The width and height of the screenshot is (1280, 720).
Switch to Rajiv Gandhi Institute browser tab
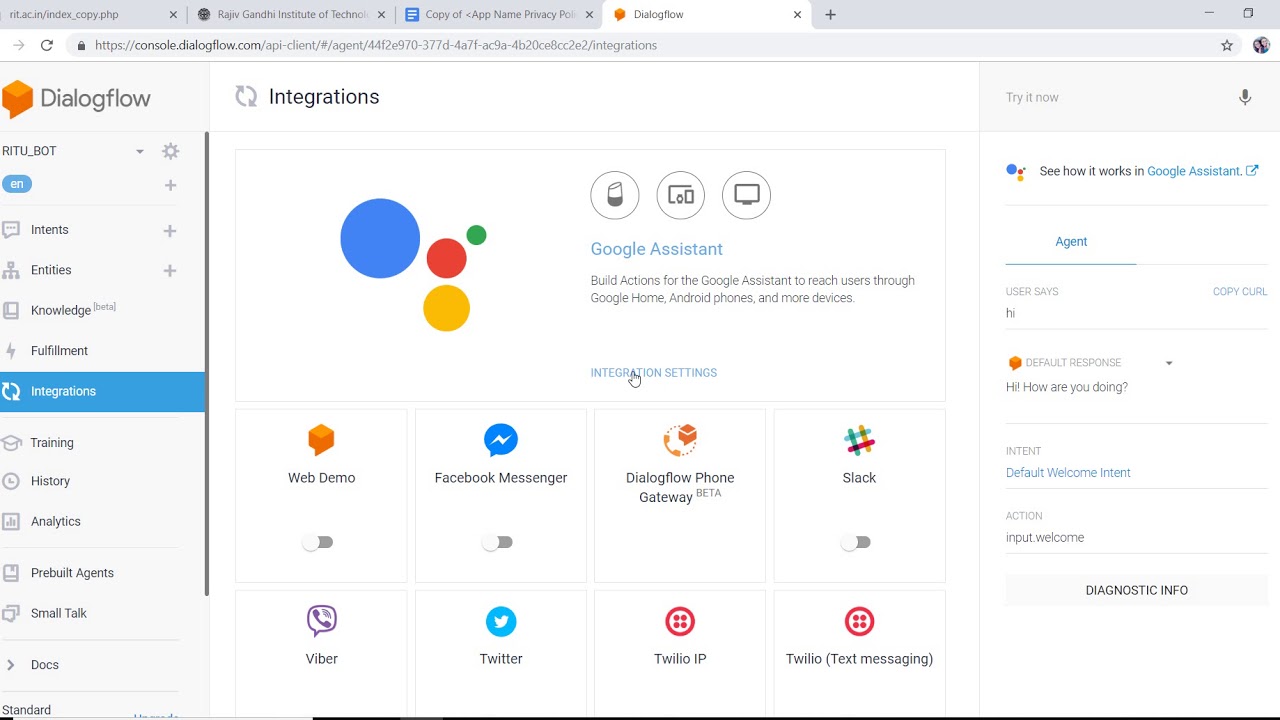294,15
